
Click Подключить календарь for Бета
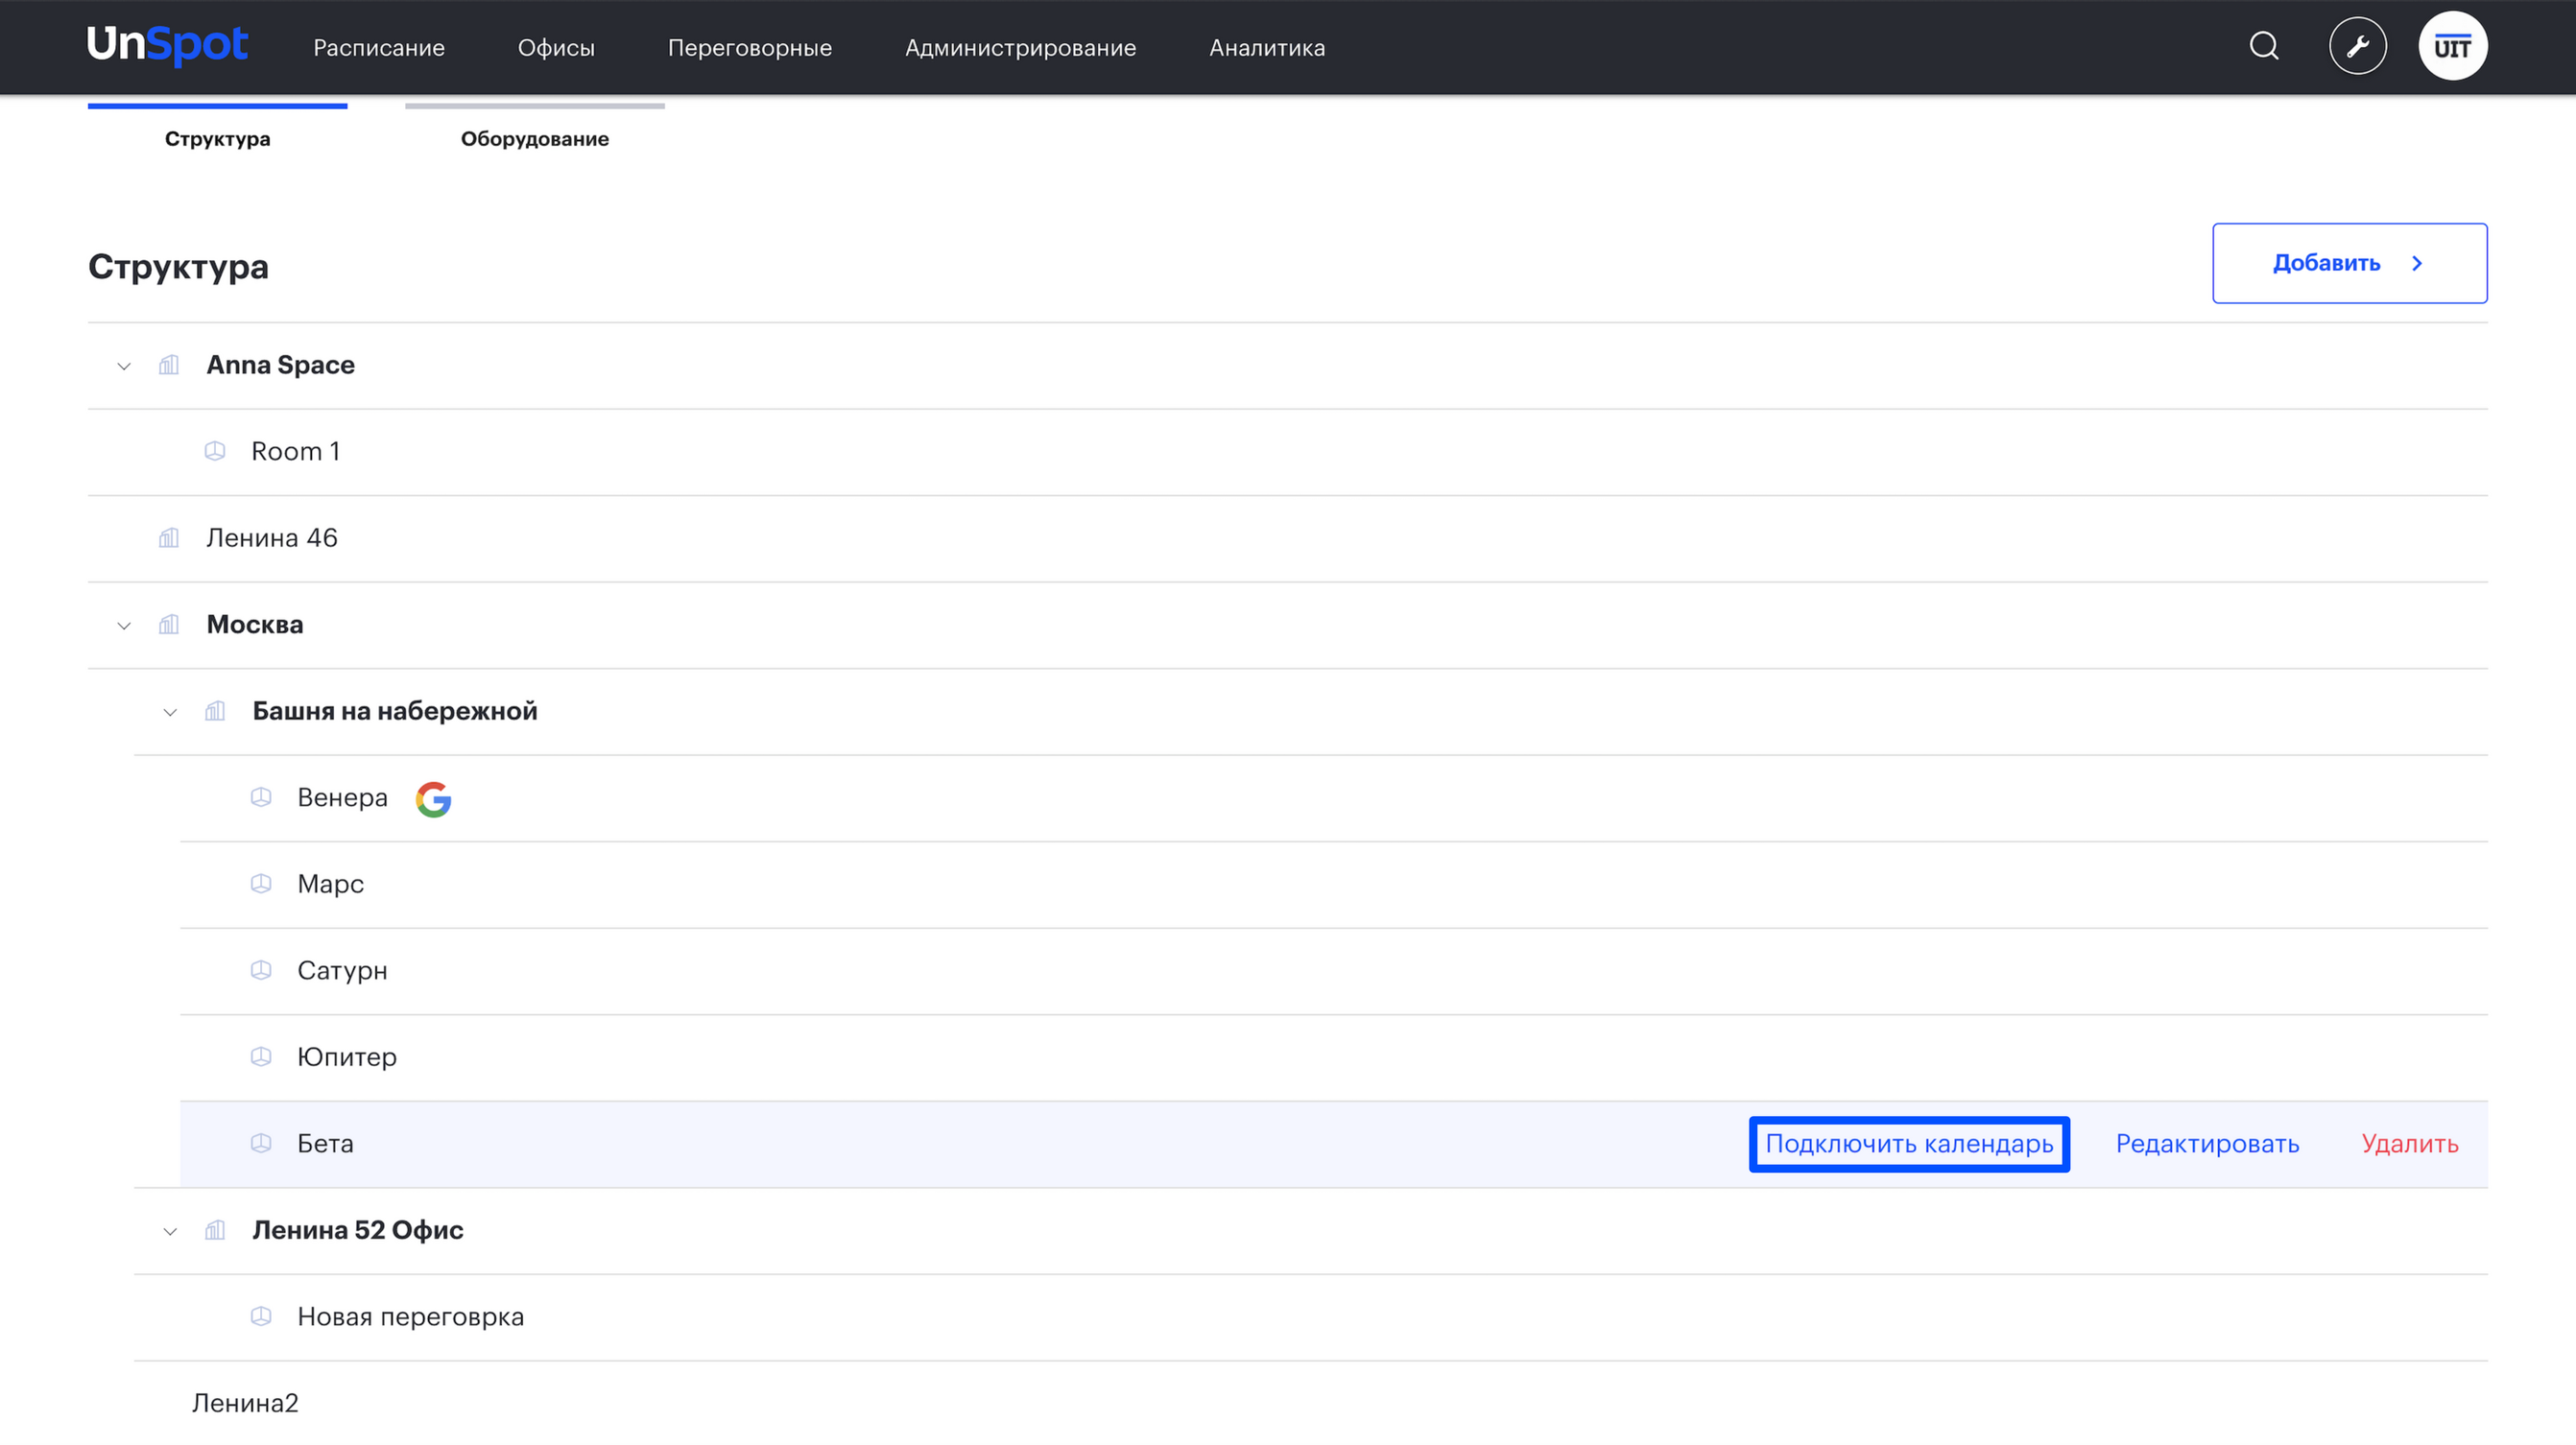[x=1909, y=1144]
